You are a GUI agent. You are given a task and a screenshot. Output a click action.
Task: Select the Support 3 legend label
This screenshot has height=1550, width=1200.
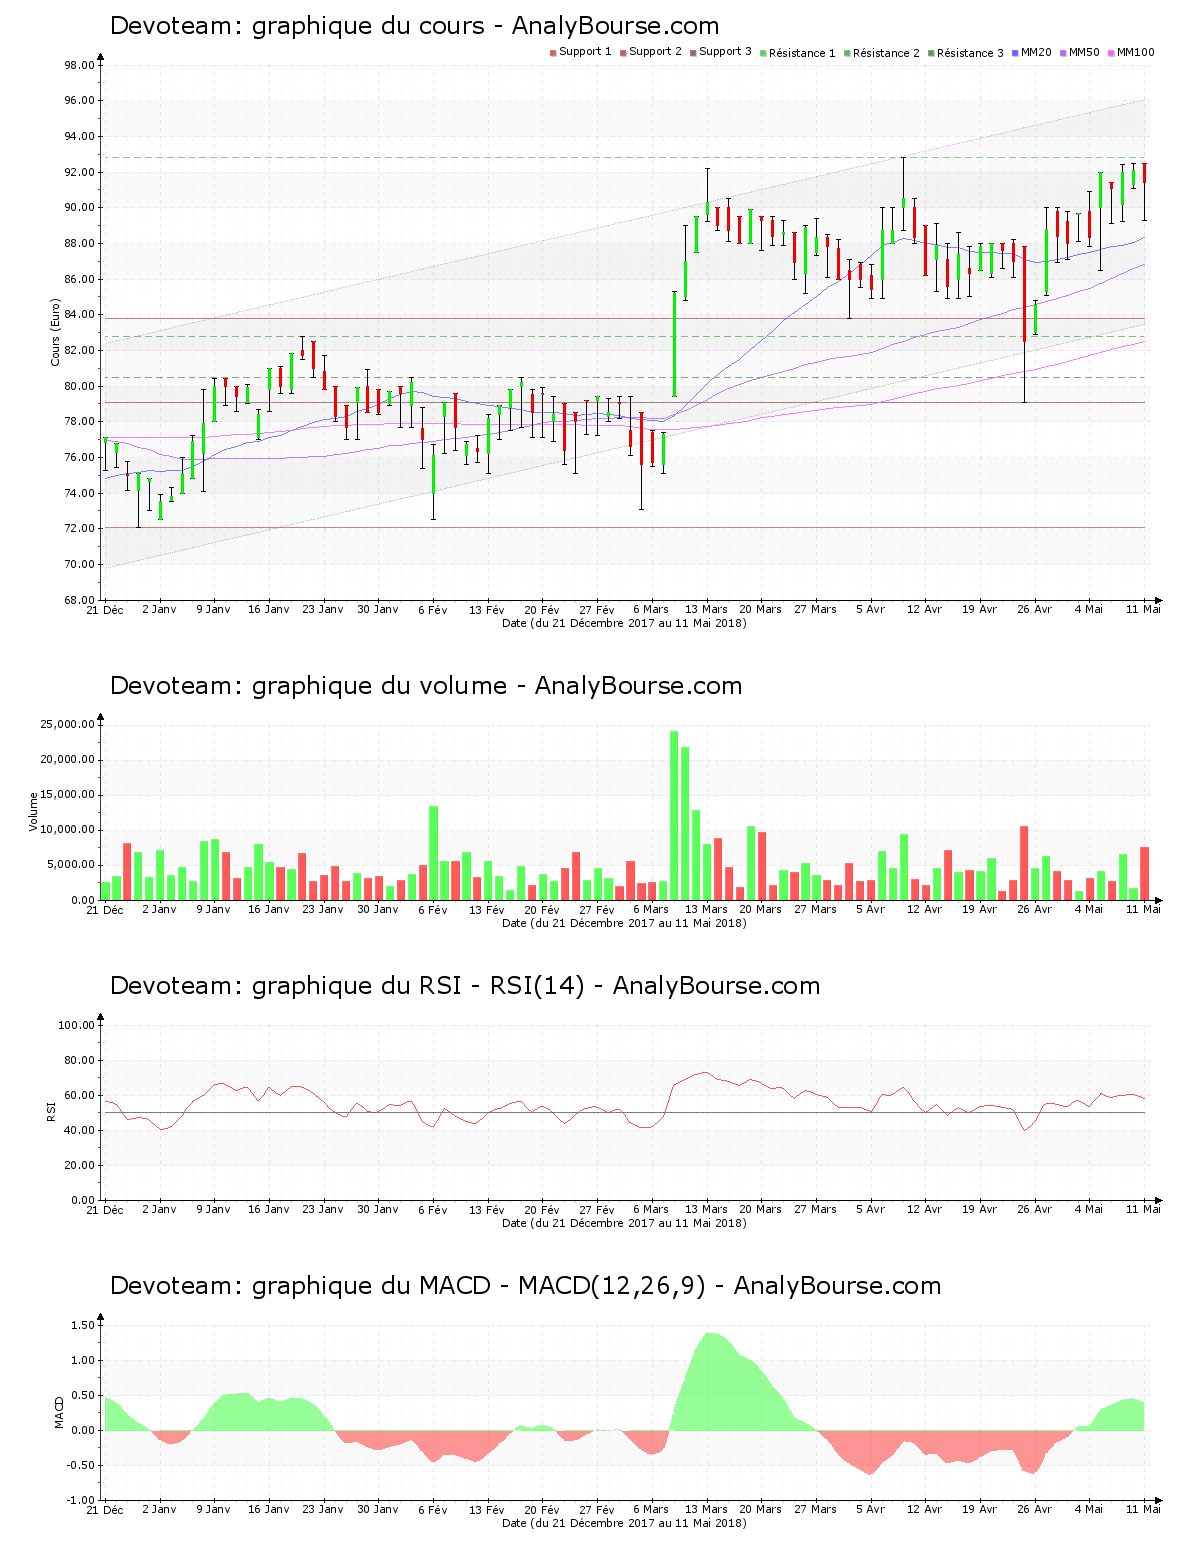coord(725,52)
